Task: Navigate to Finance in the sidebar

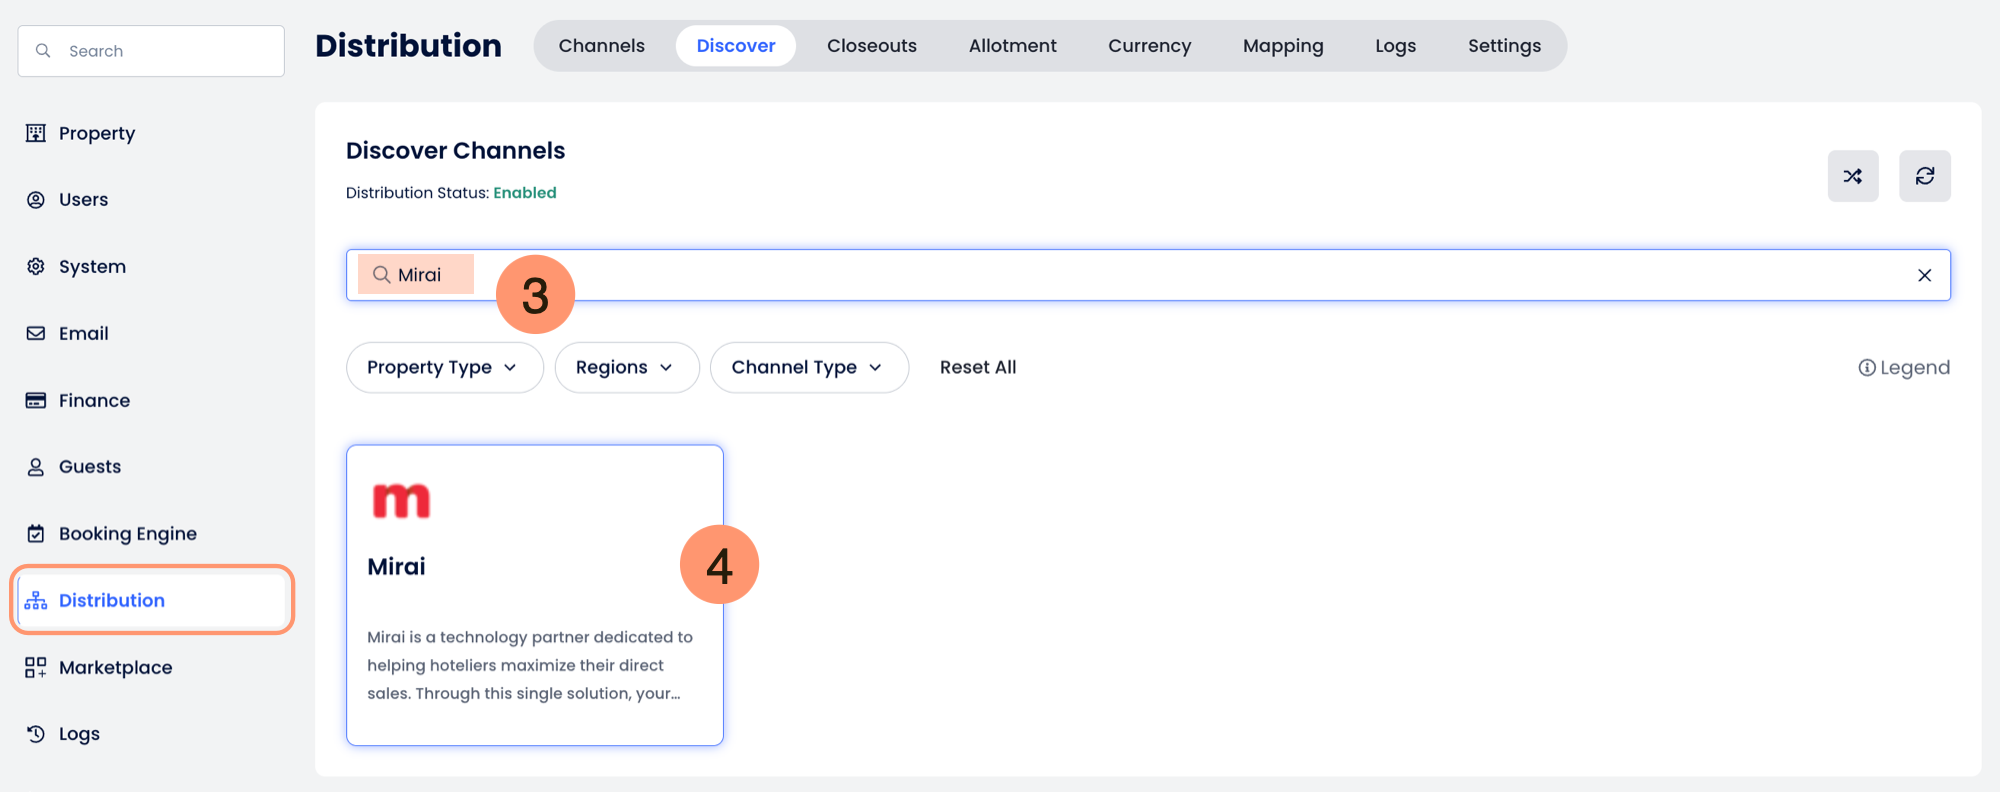Action: [x=94, y=400]
